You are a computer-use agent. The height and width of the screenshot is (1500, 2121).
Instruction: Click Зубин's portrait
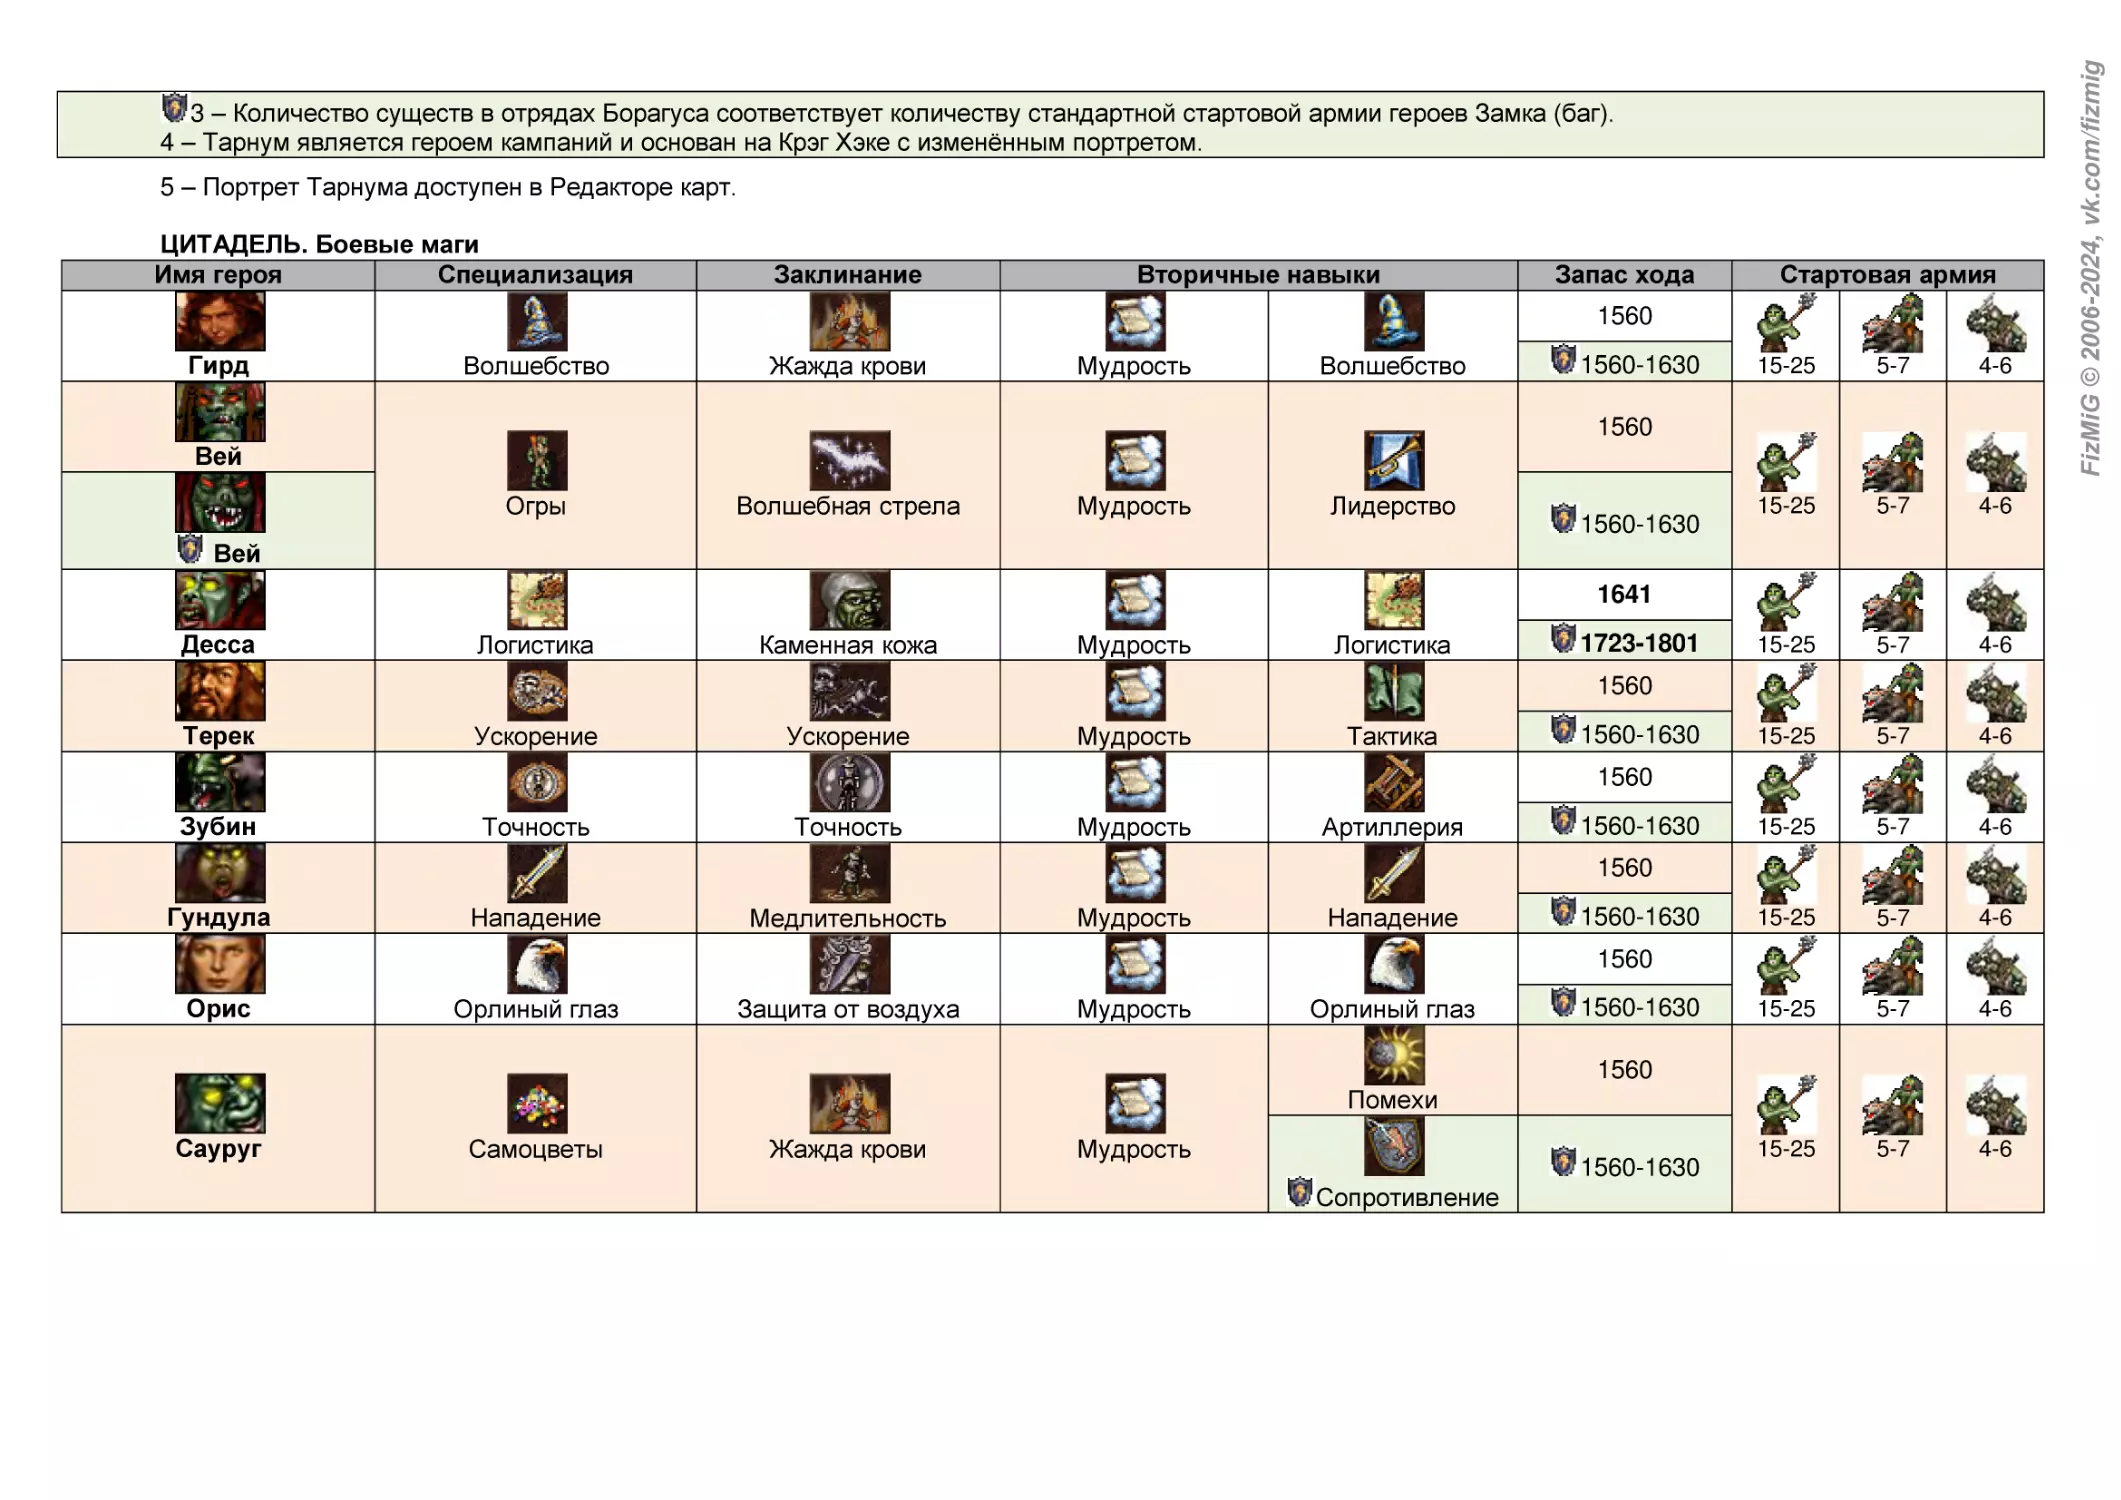click(220, 782)
